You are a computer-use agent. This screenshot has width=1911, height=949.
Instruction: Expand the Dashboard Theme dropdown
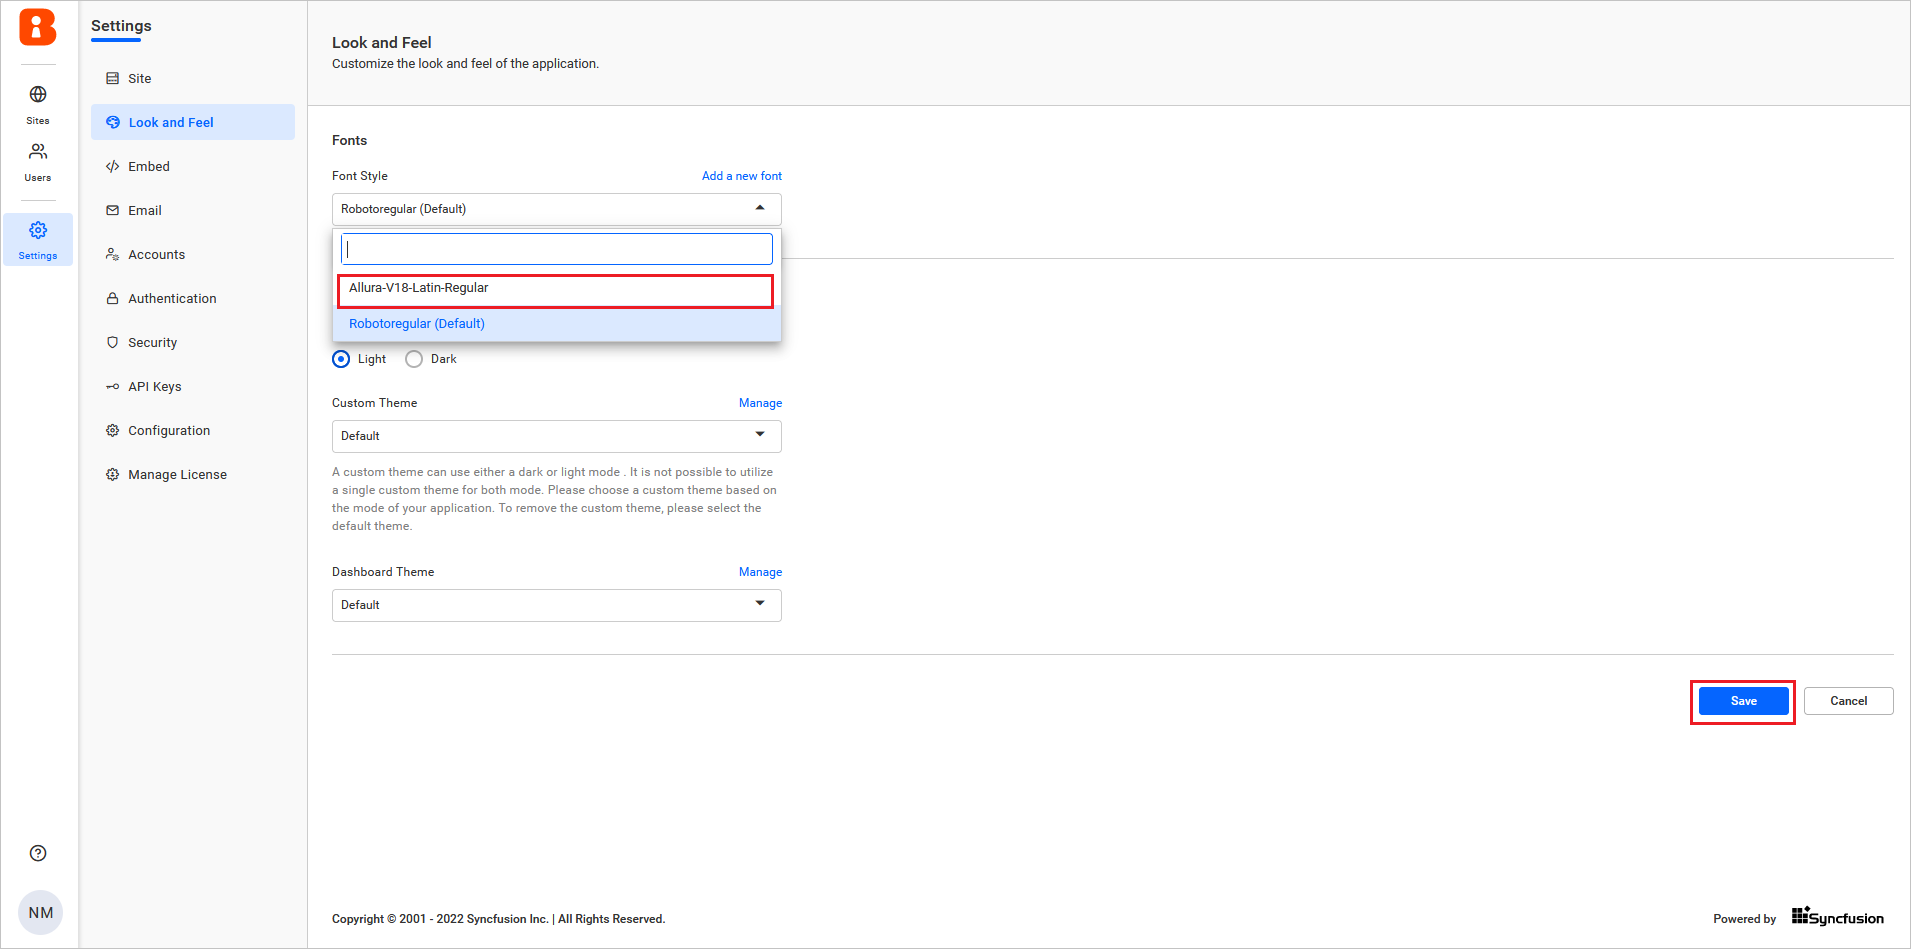(x=758, y=605)
